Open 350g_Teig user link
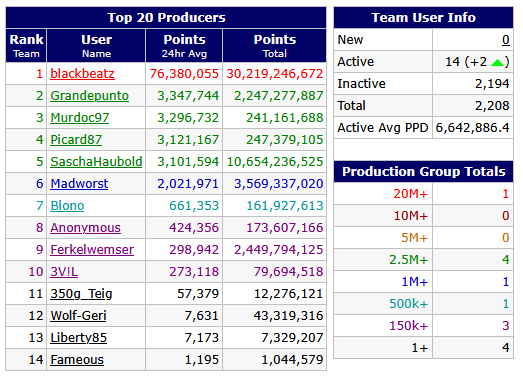This screenshot has width=523, height=379. click(81, 294)
